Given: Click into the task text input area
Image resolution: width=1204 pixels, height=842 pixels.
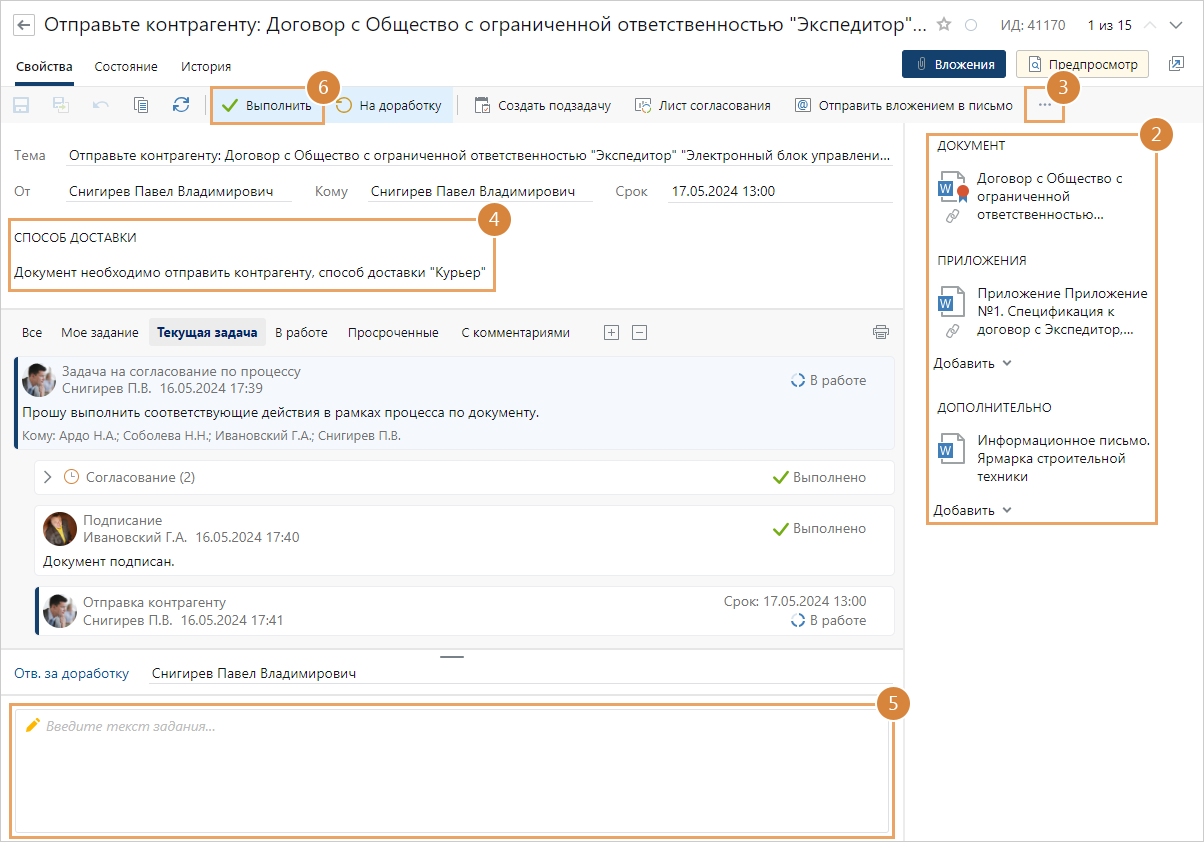Looking at the screenshot, I should coord(450,770).
